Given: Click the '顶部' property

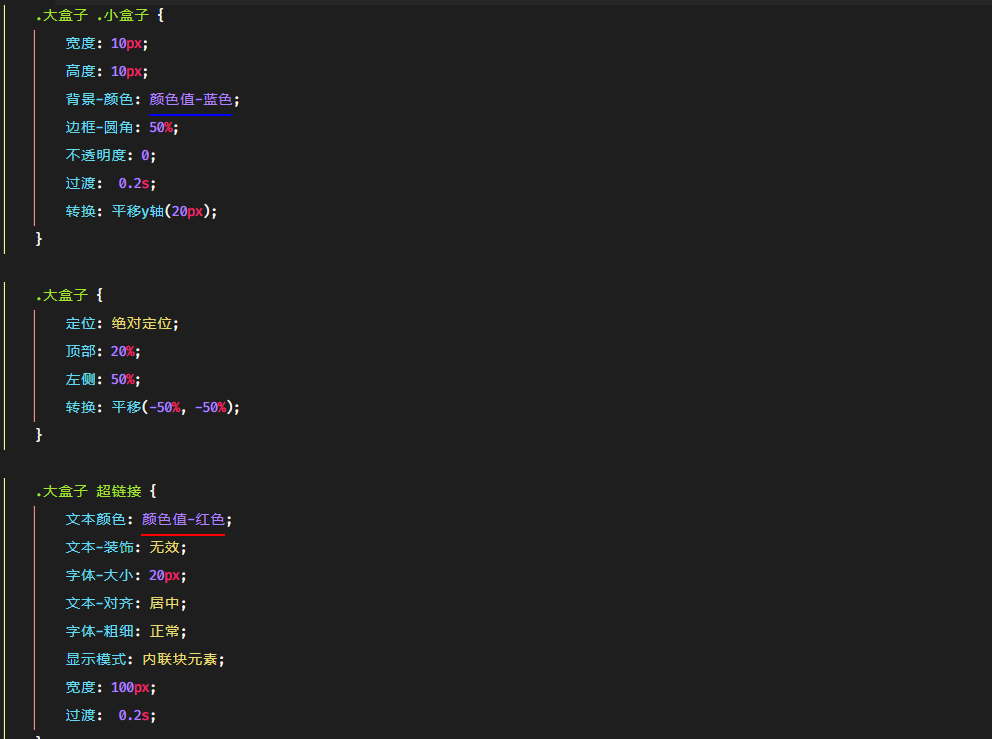Looking at the screenshot, I should pyautogui.click(x=80, y=351).
